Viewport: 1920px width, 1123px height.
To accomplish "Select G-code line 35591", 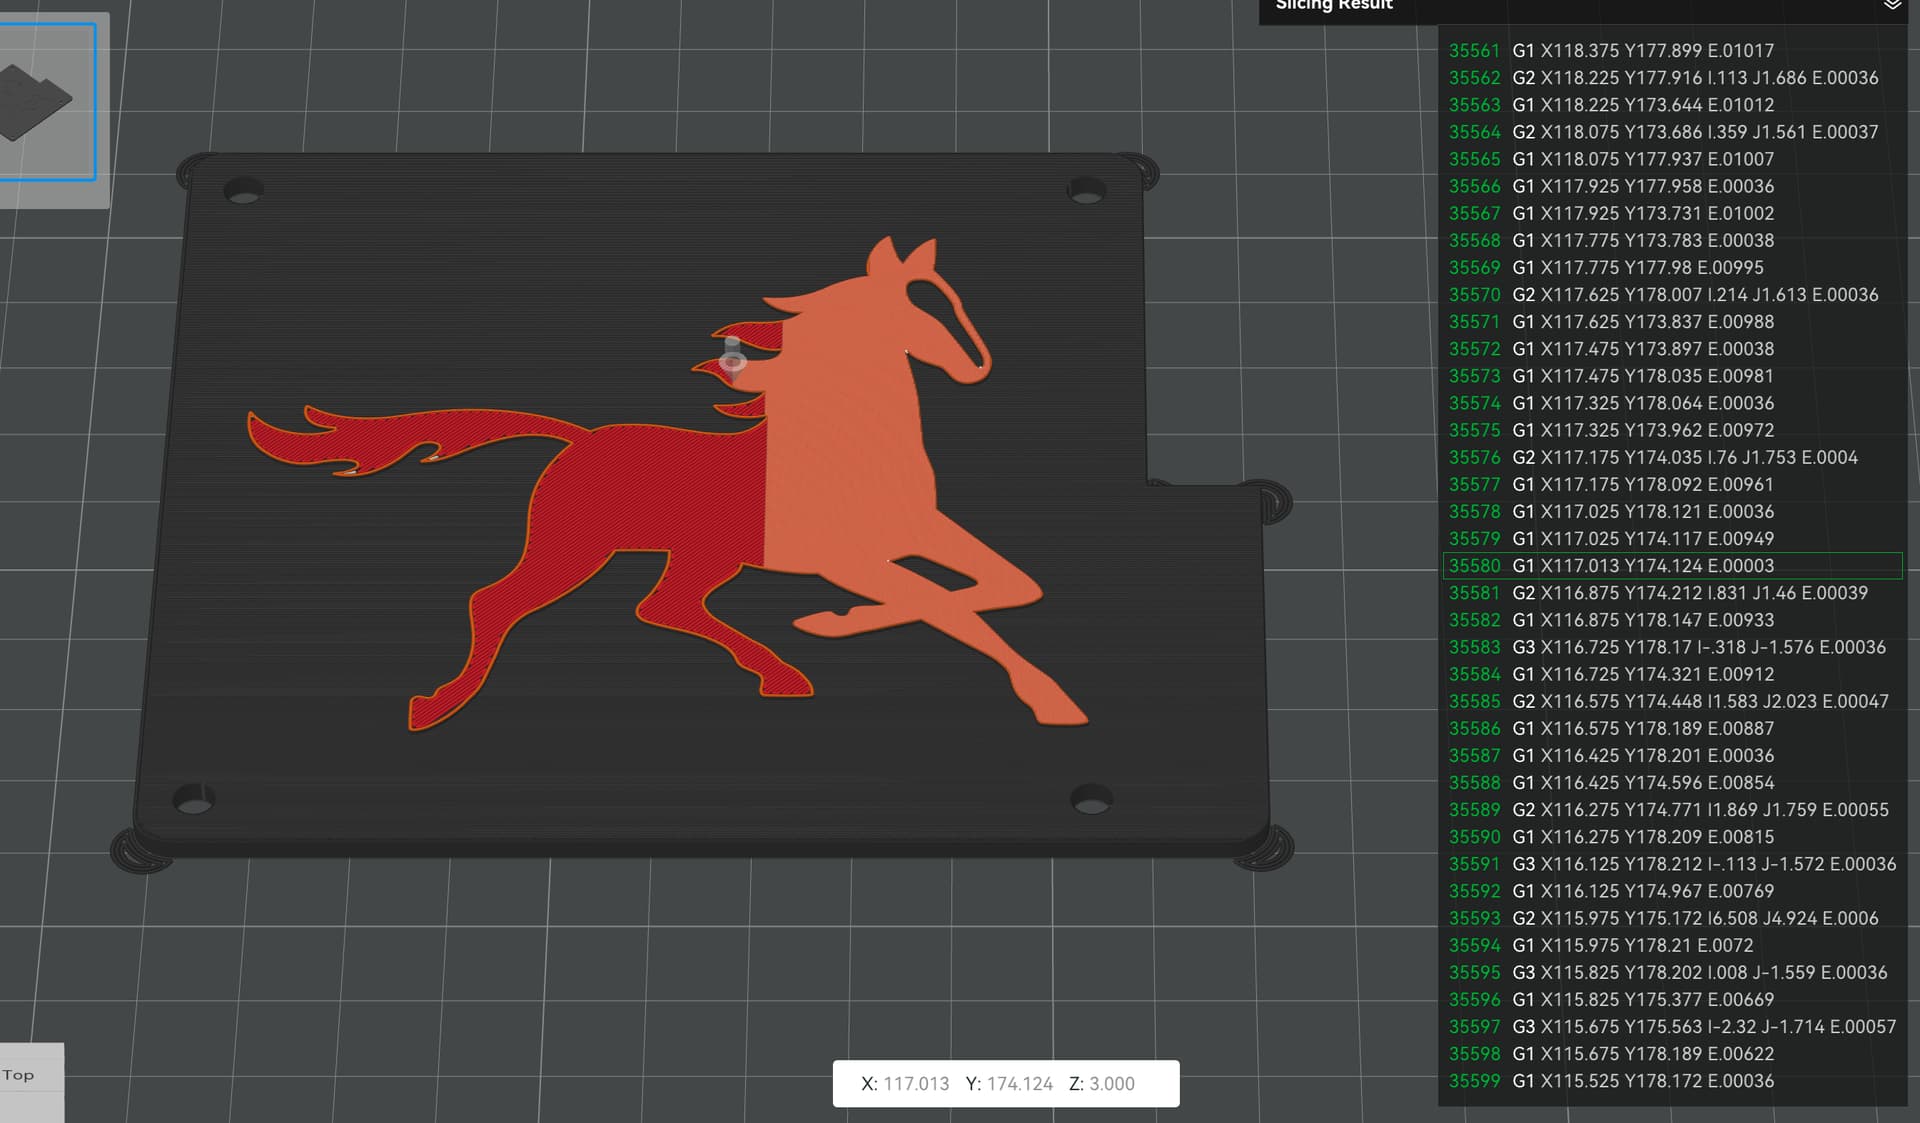I will (1672, 864).
